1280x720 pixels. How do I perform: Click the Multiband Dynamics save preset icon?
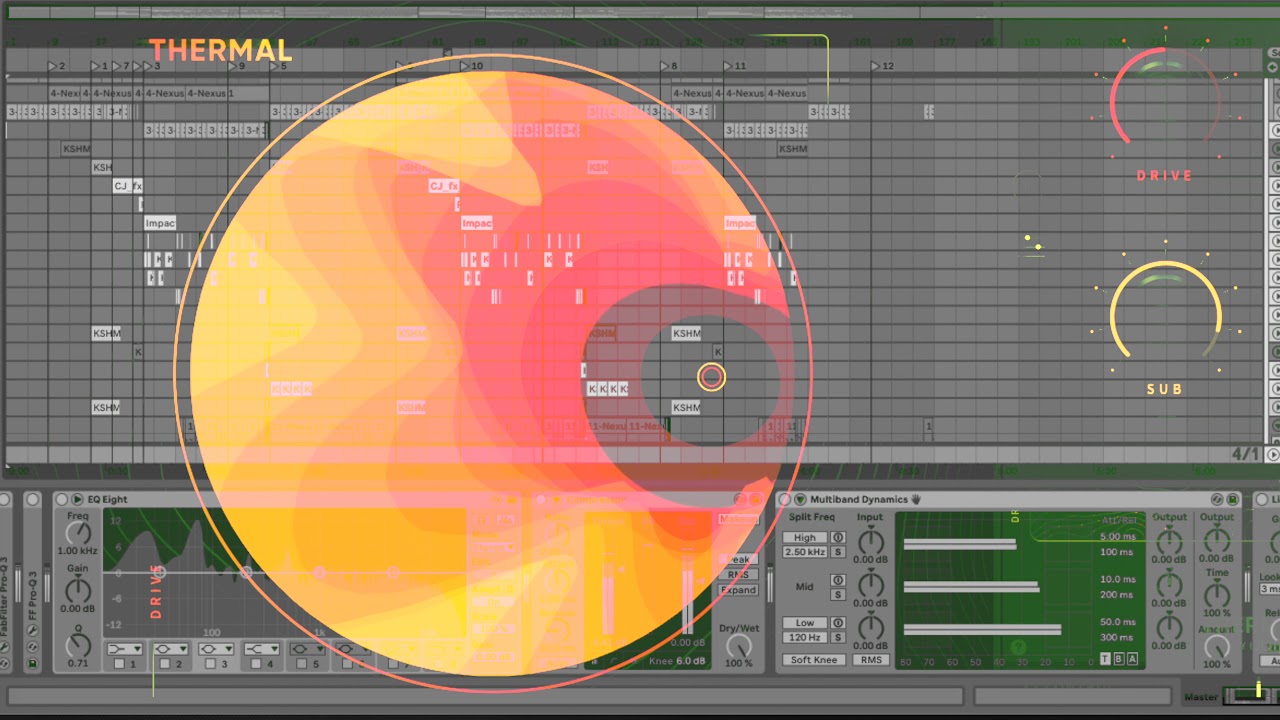pos(1233,499)
